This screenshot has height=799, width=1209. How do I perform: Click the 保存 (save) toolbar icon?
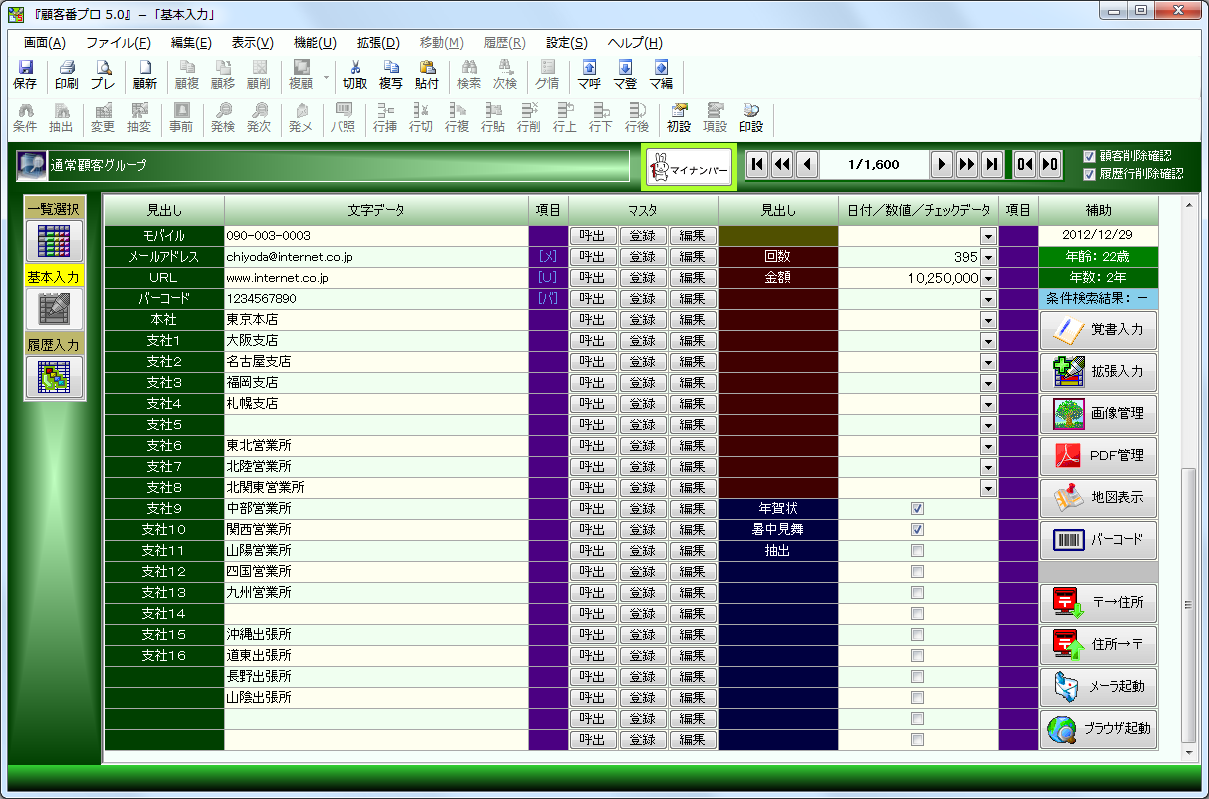click(x=25, y=75)
